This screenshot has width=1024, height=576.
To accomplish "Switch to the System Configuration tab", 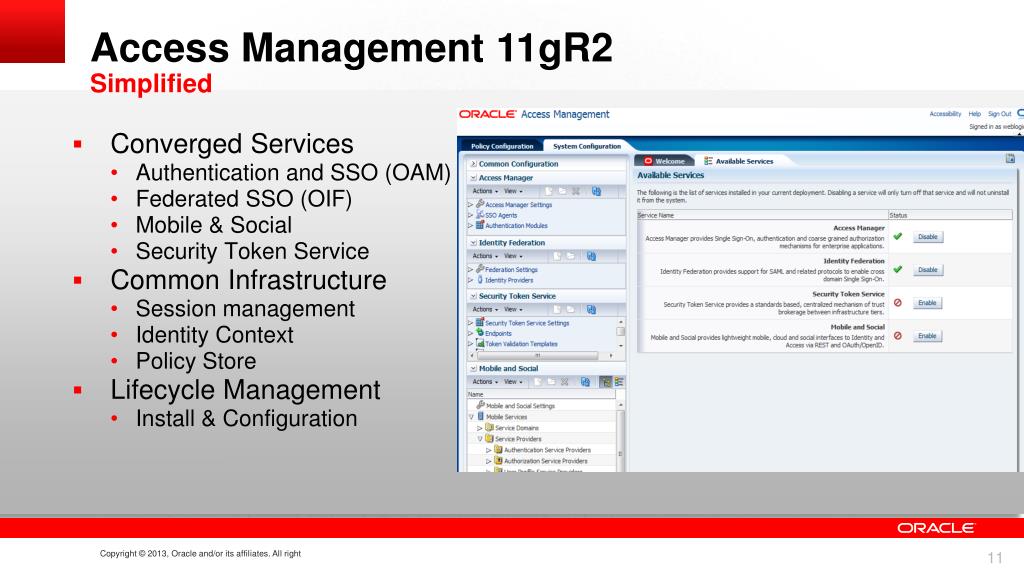I will [586, 146].
